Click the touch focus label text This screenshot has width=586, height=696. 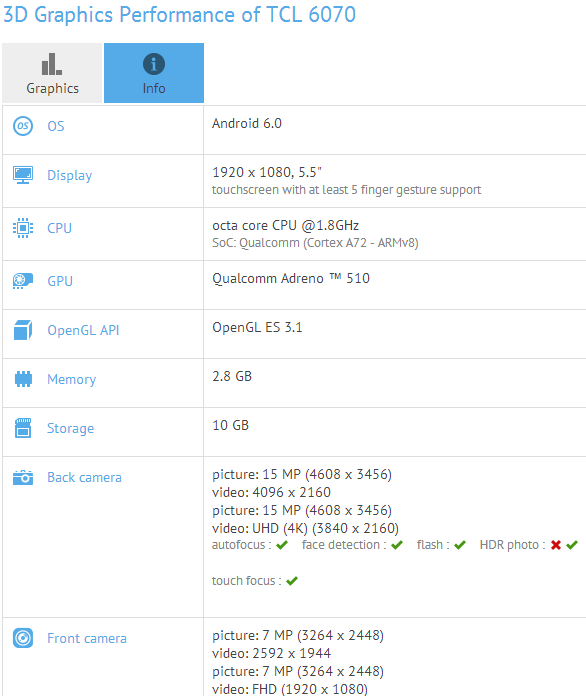point(246,581)
